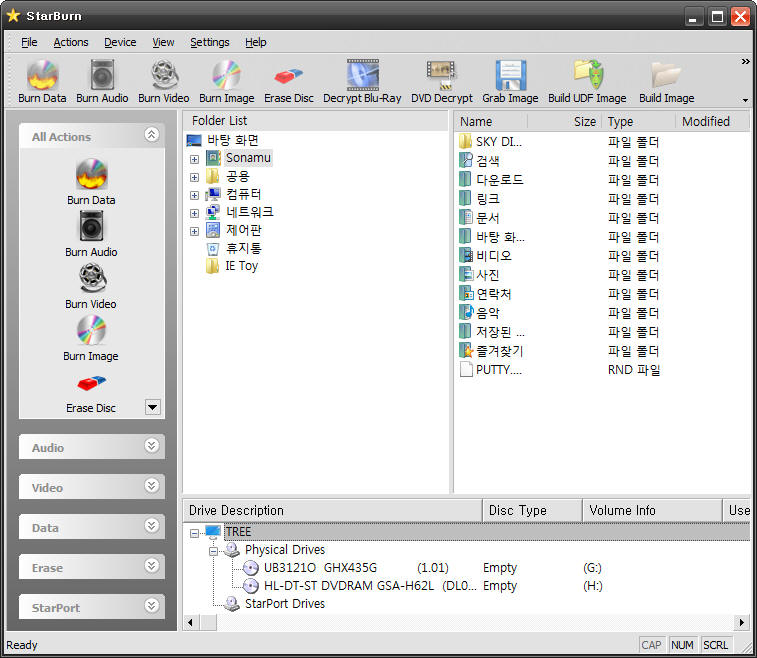Collapse the TREE root node
Image resolution: width=757 pixels, height=658 pixels.
194,533
